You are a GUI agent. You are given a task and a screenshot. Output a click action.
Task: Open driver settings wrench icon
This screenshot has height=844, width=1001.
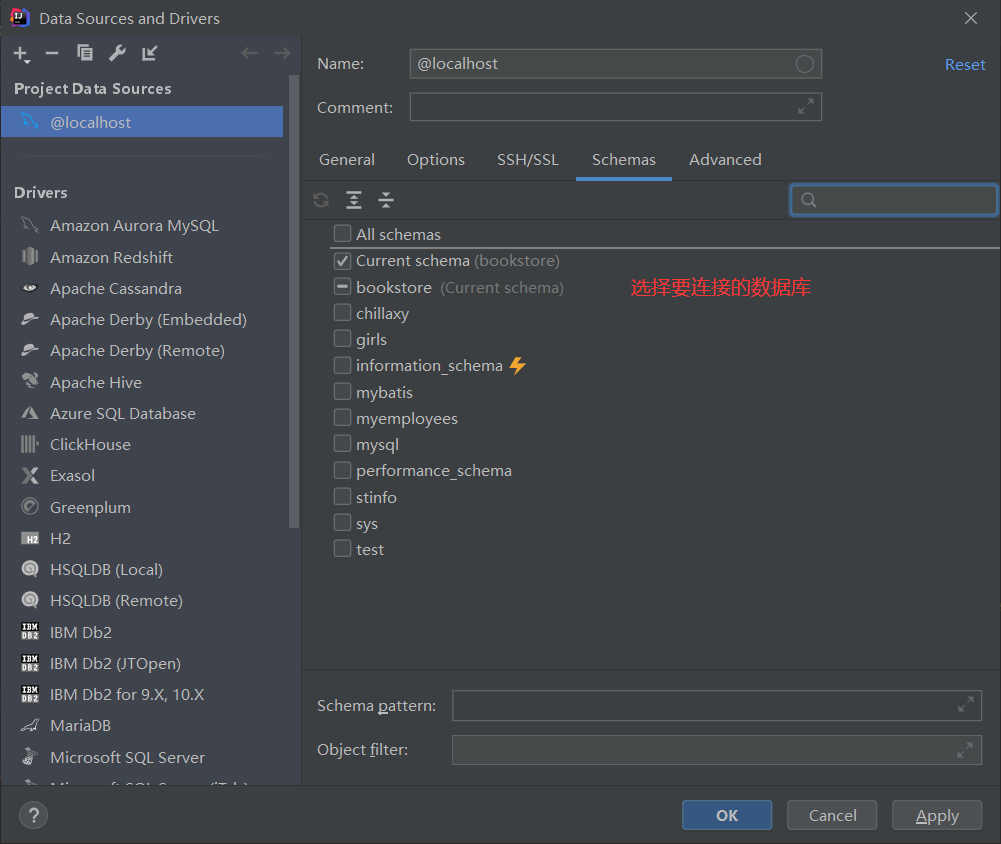[117, 53]
